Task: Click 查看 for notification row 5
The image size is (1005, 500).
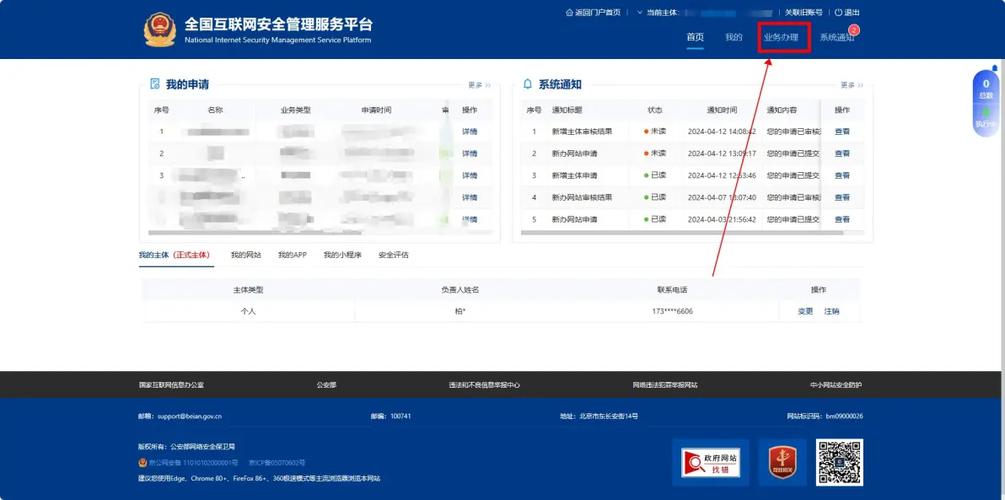Action: (842, 219)
